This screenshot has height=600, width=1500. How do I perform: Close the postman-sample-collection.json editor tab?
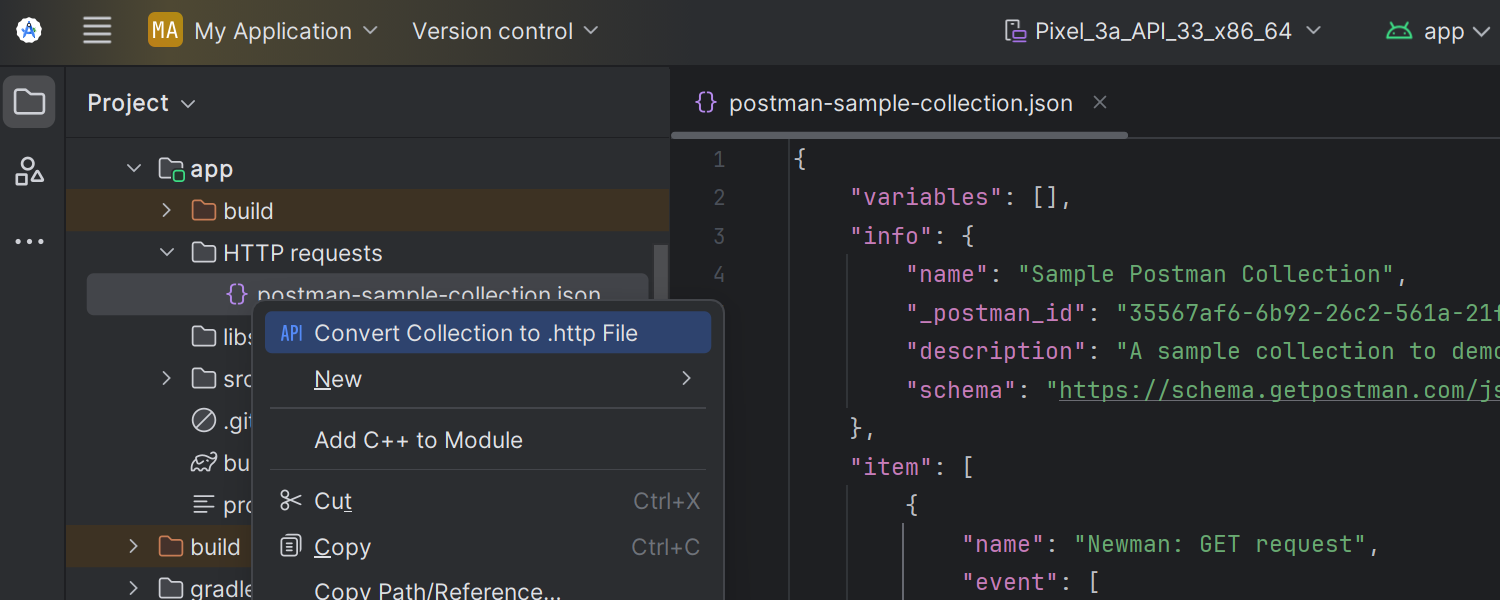click(1100, 102)
